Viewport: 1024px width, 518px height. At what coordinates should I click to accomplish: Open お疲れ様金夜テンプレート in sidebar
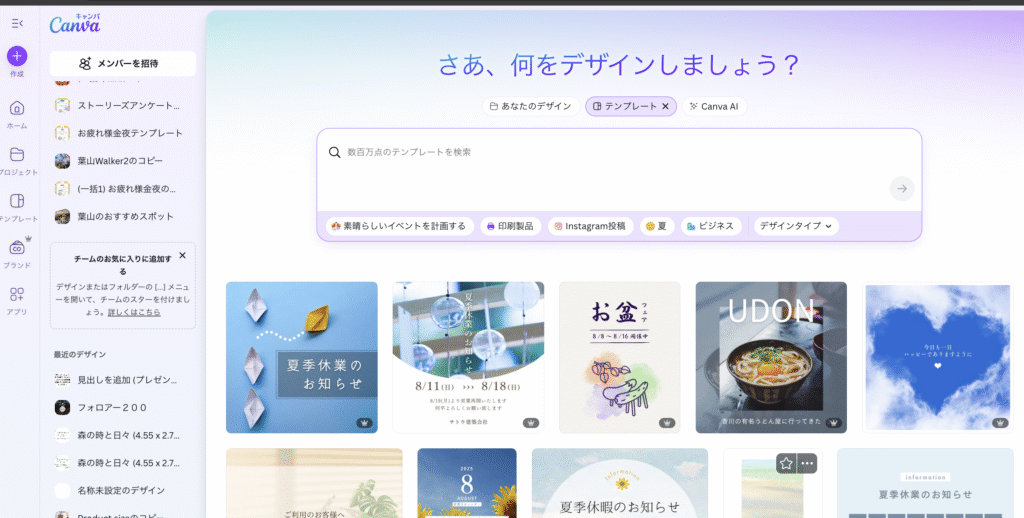coord(123,133)
